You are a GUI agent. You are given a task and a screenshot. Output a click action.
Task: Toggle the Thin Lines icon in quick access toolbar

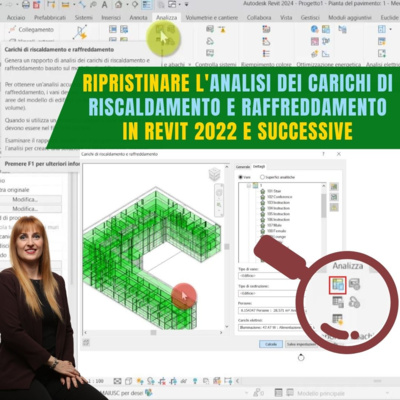coord(146,5)
